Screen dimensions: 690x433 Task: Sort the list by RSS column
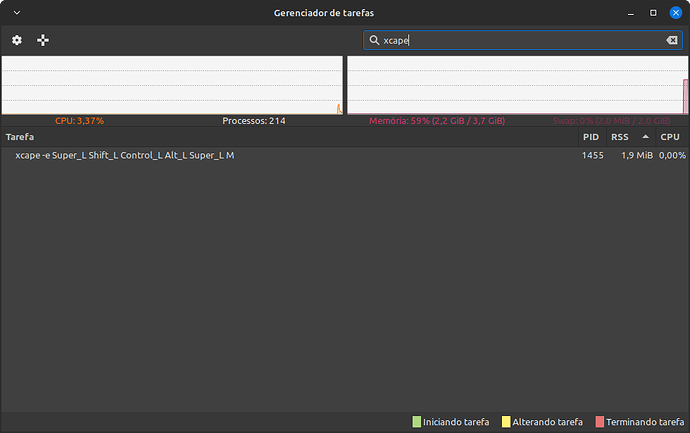(620, 136)
